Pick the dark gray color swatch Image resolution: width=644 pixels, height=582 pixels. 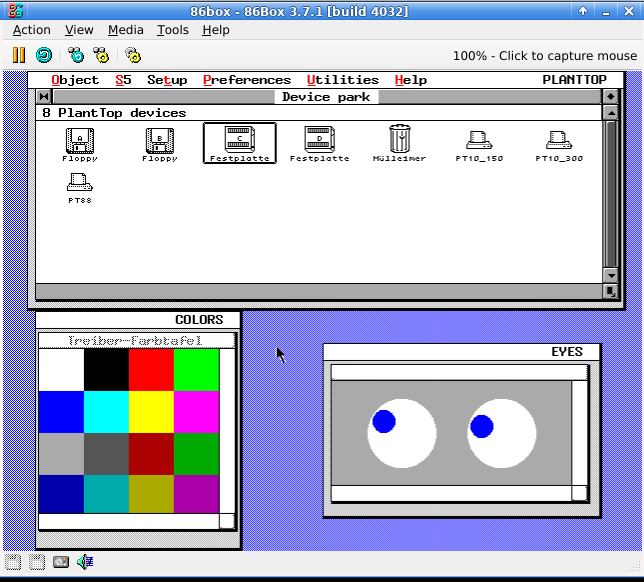click(x=106, y=454)
